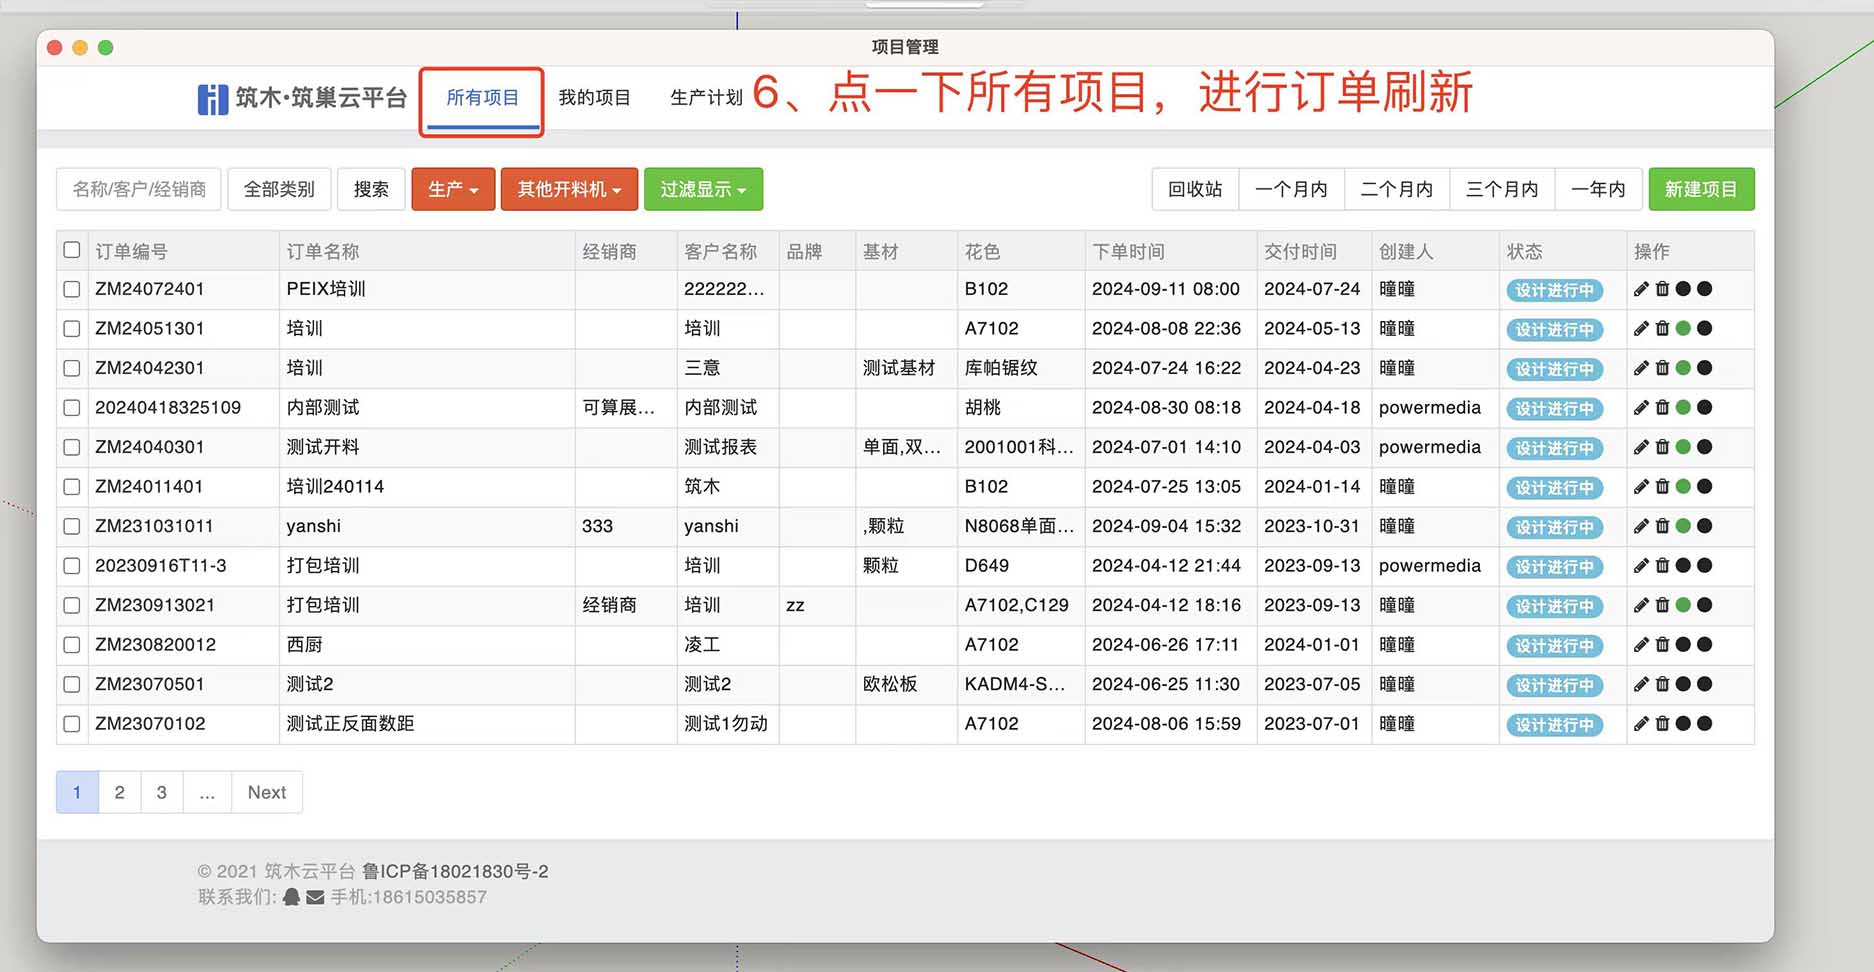
Task: Click the 设计进行中 status badge on 测试2
Action: tap(1554, 685)
